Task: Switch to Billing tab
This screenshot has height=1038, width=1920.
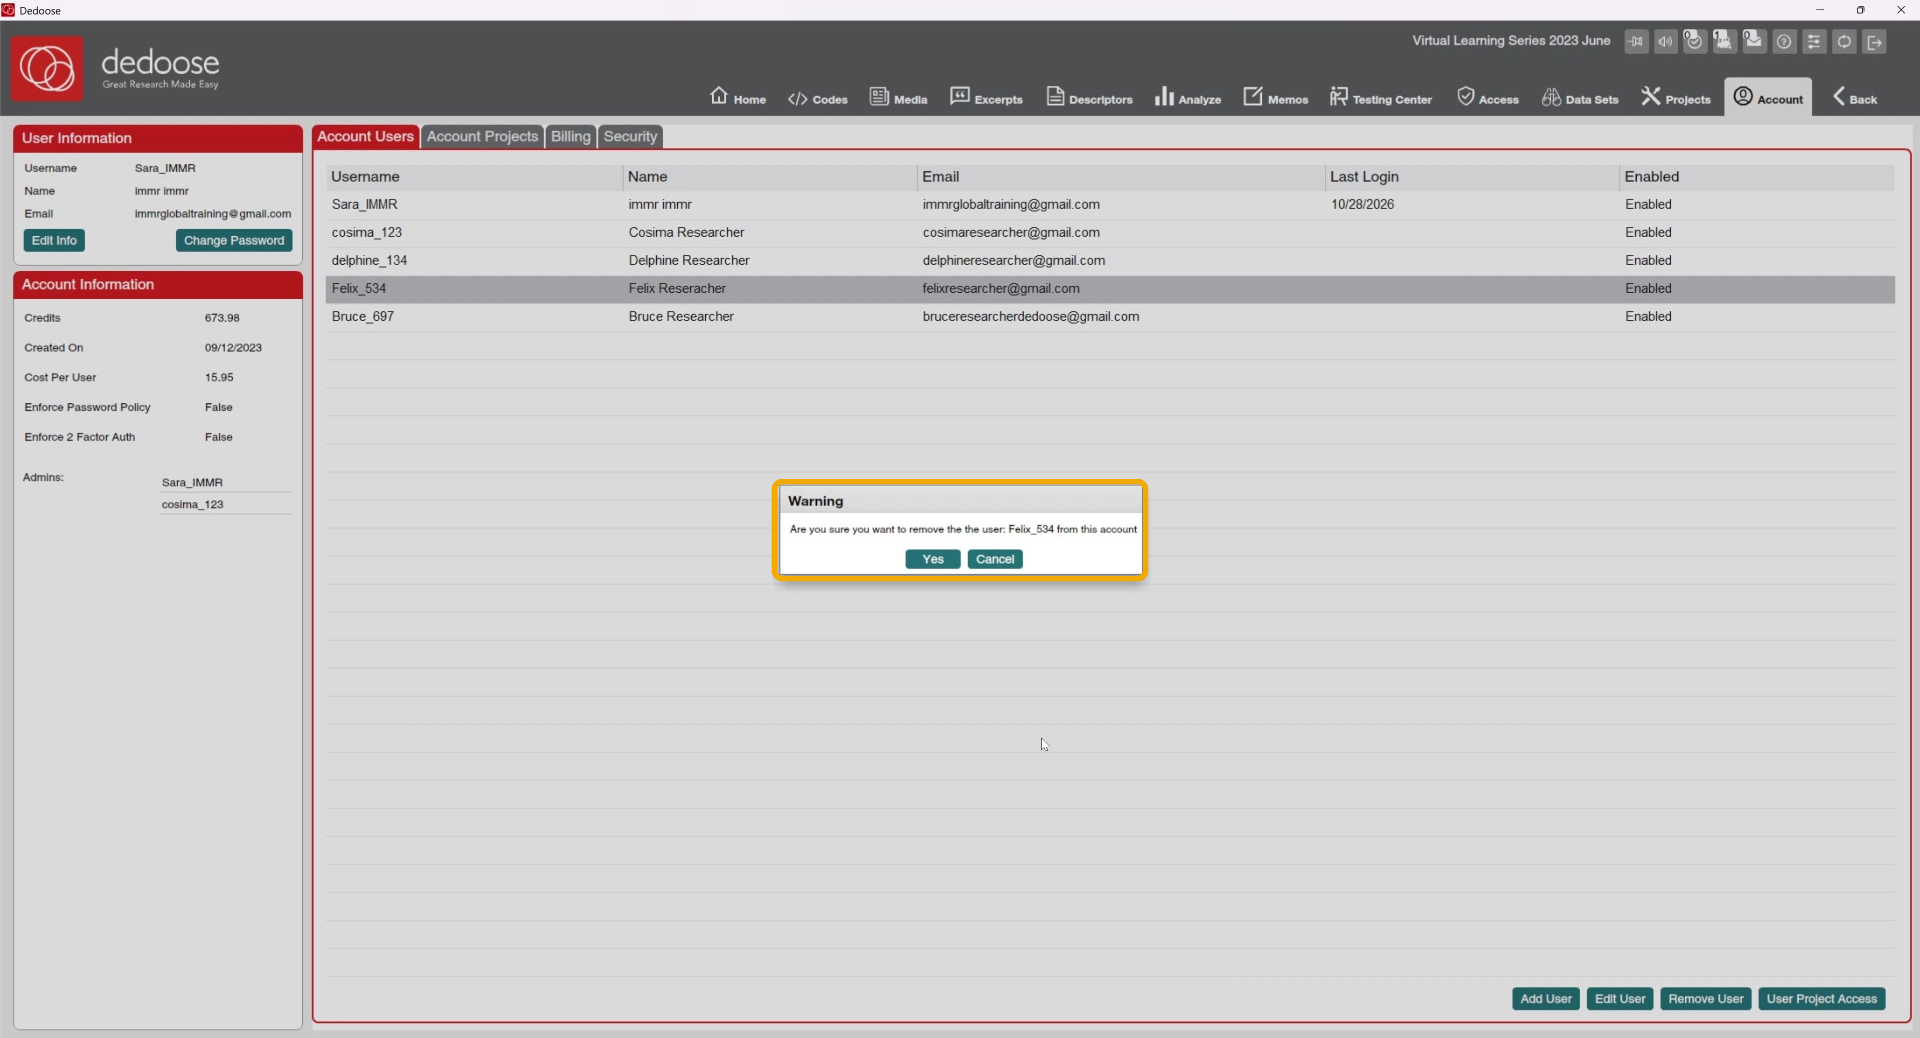Action: [x=571, y=137]
